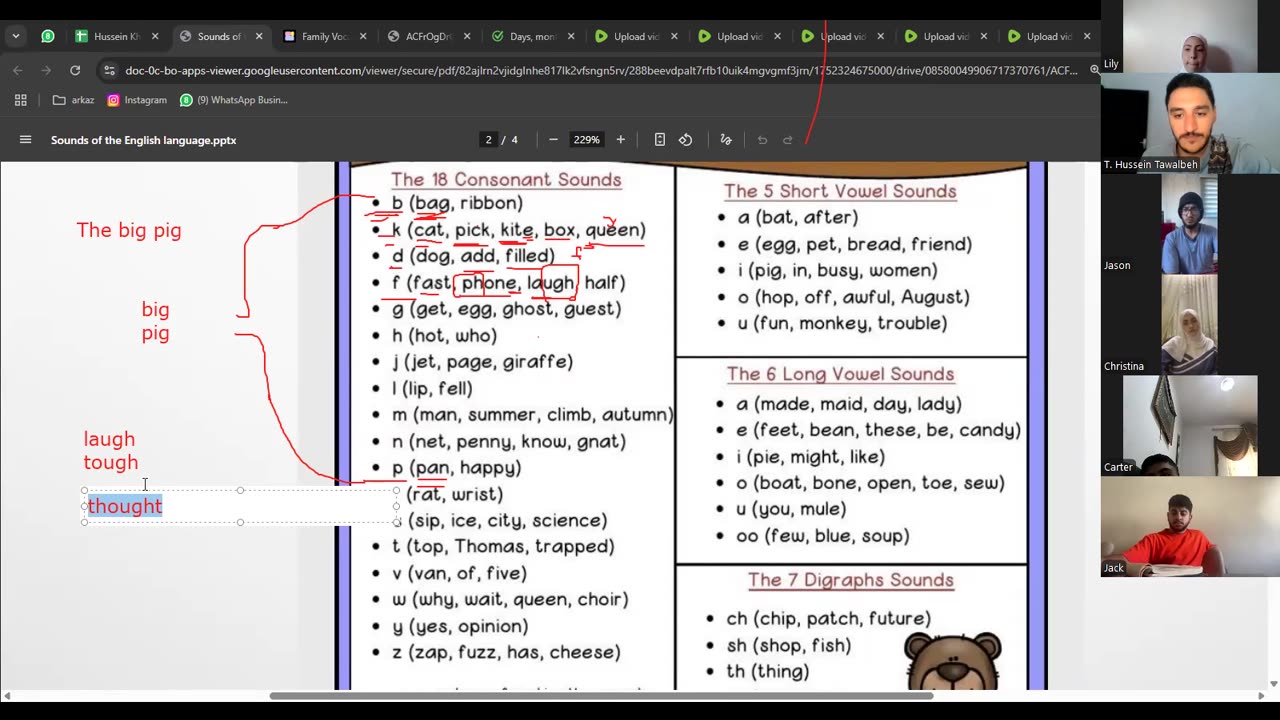The width and height of the screenshot is (1280, 720).
Task: Click the heading The 18 Consonant Sounds
Action: click(x=506, y=180)
